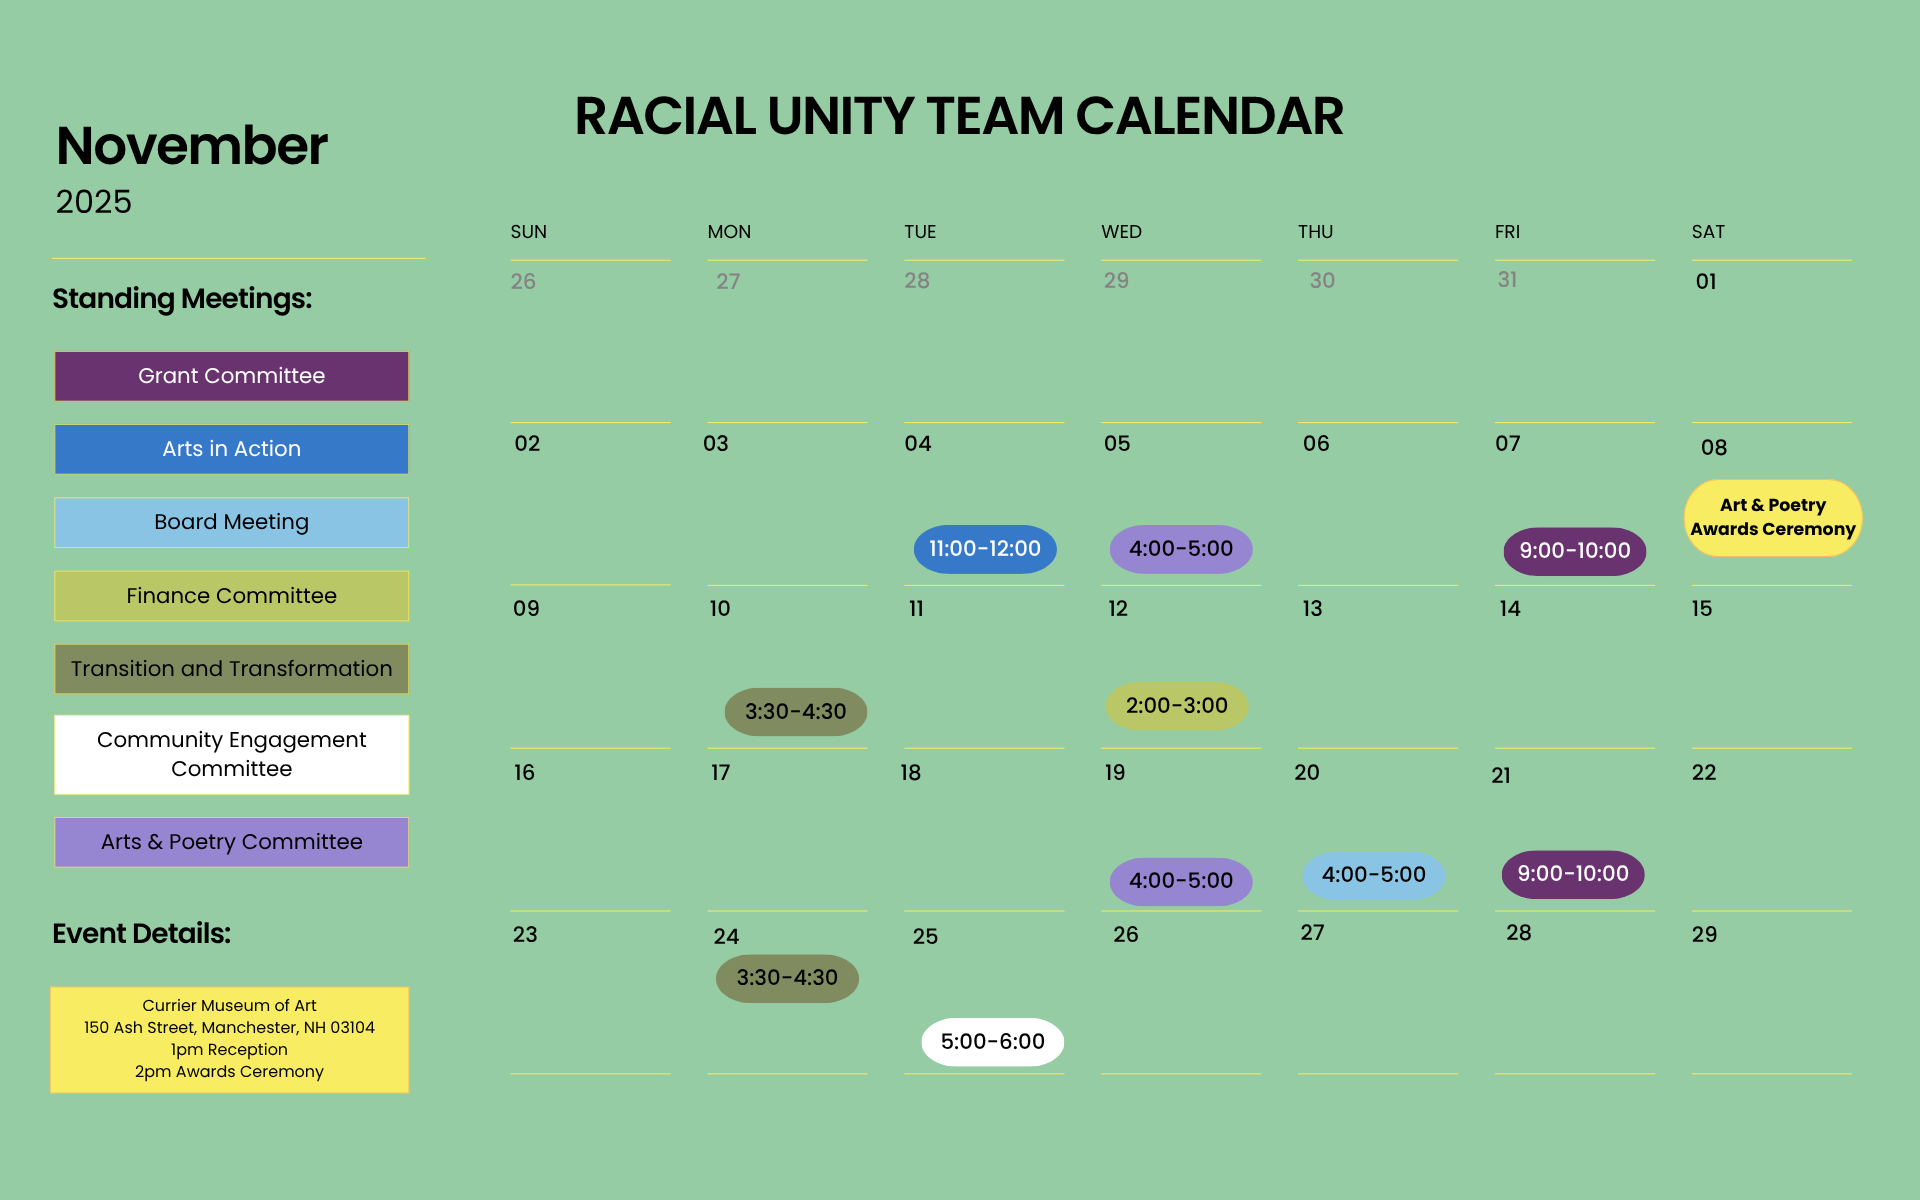Click the Arts & Poetry Committee label

tap(231, 842)
